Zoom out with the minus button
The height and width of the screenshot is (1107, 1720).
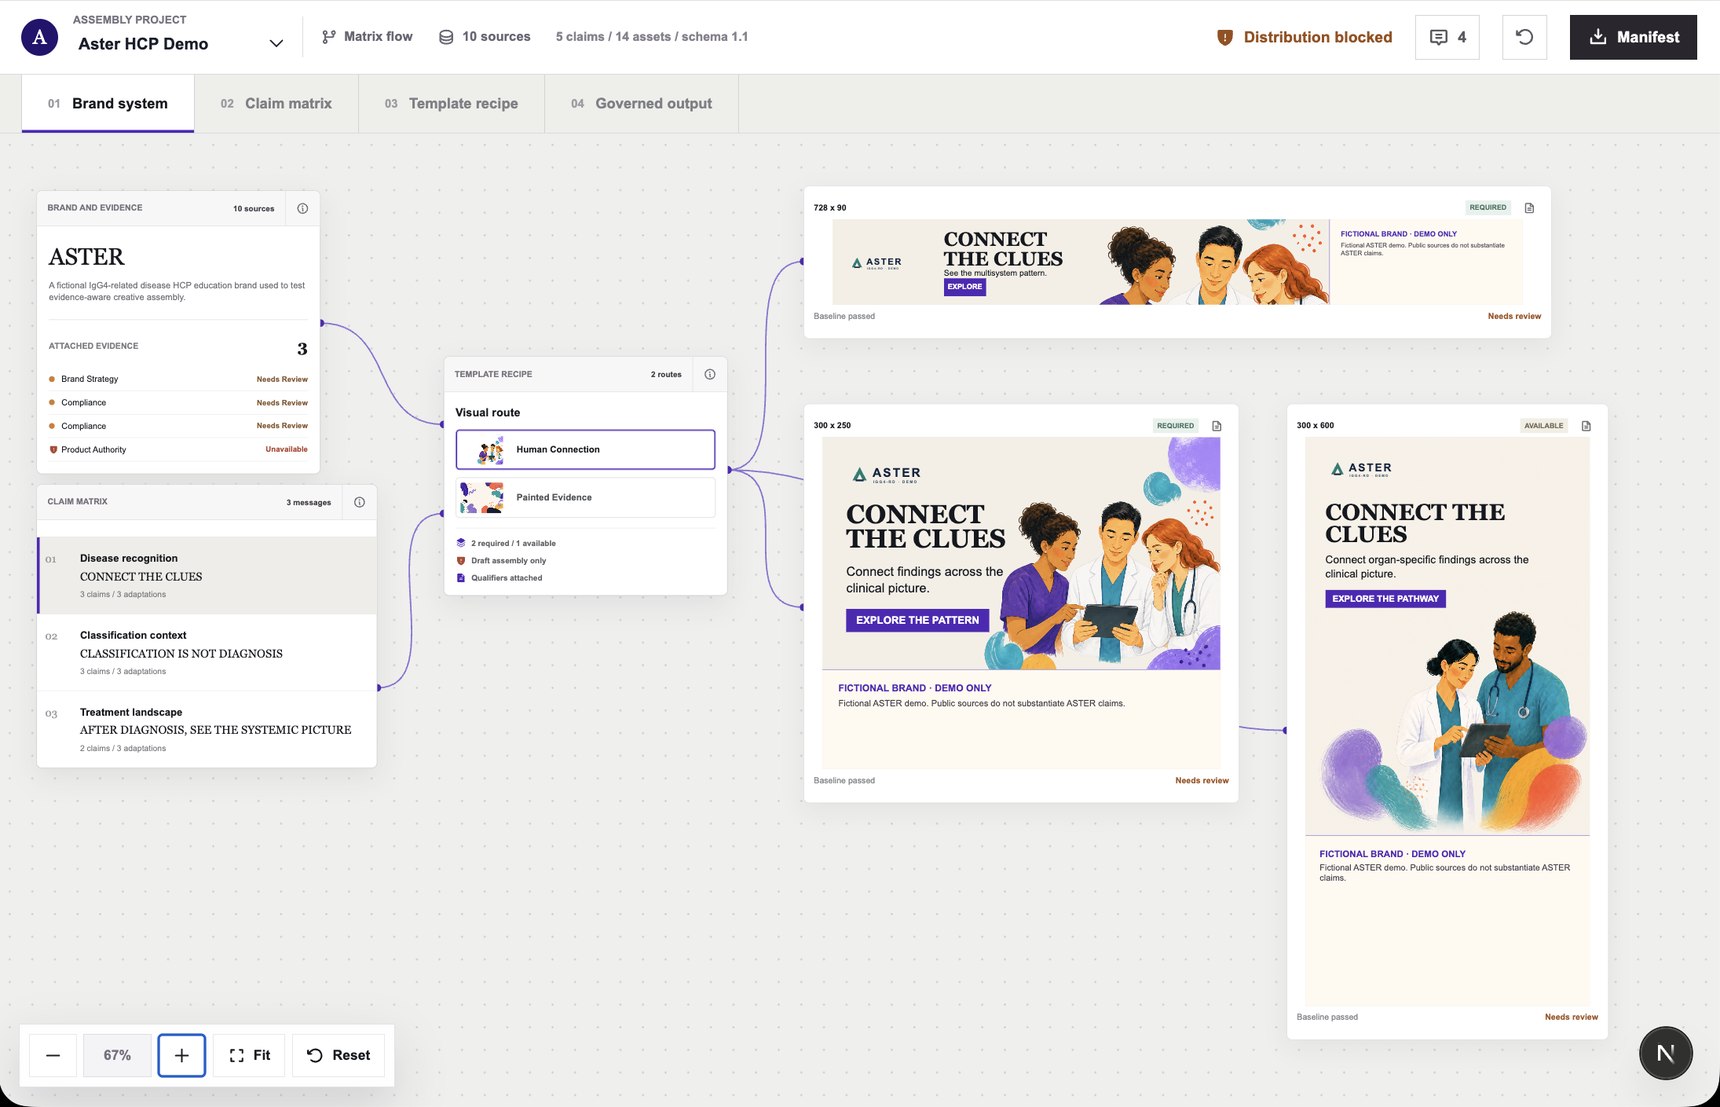coord(53,1055)
